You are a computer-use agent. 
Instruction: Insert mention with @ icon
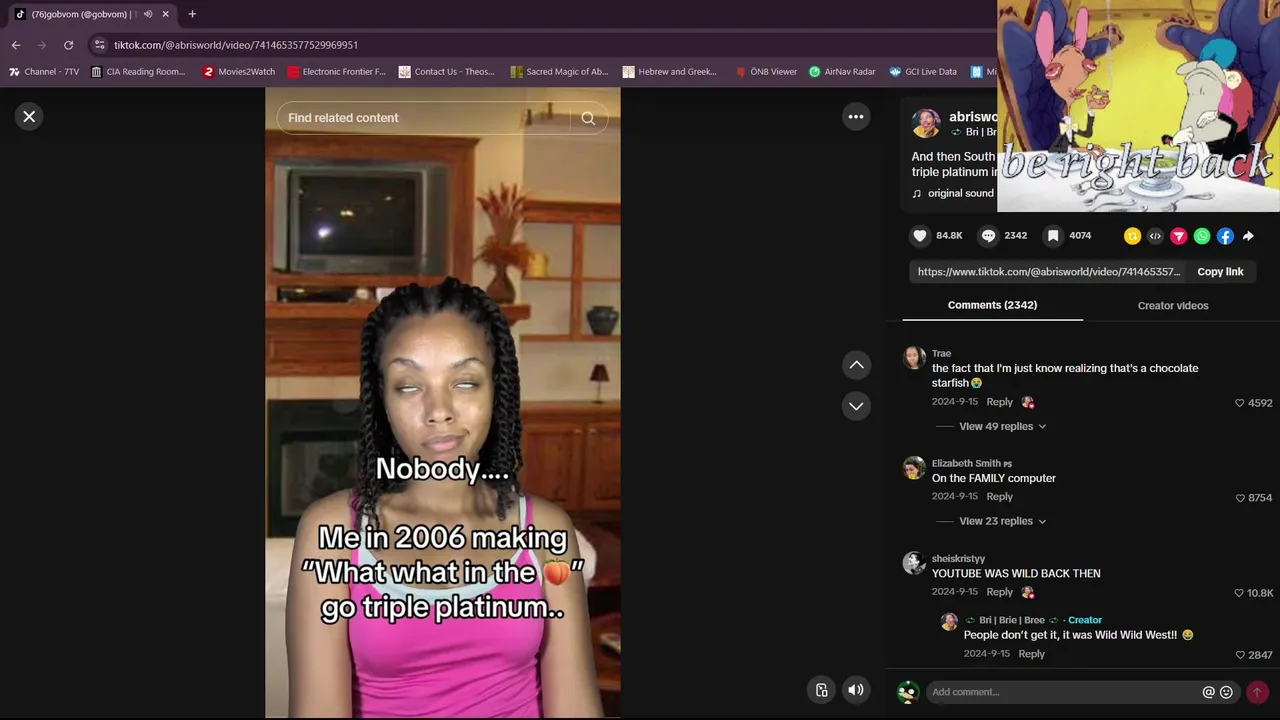[x=1208, y=692]
